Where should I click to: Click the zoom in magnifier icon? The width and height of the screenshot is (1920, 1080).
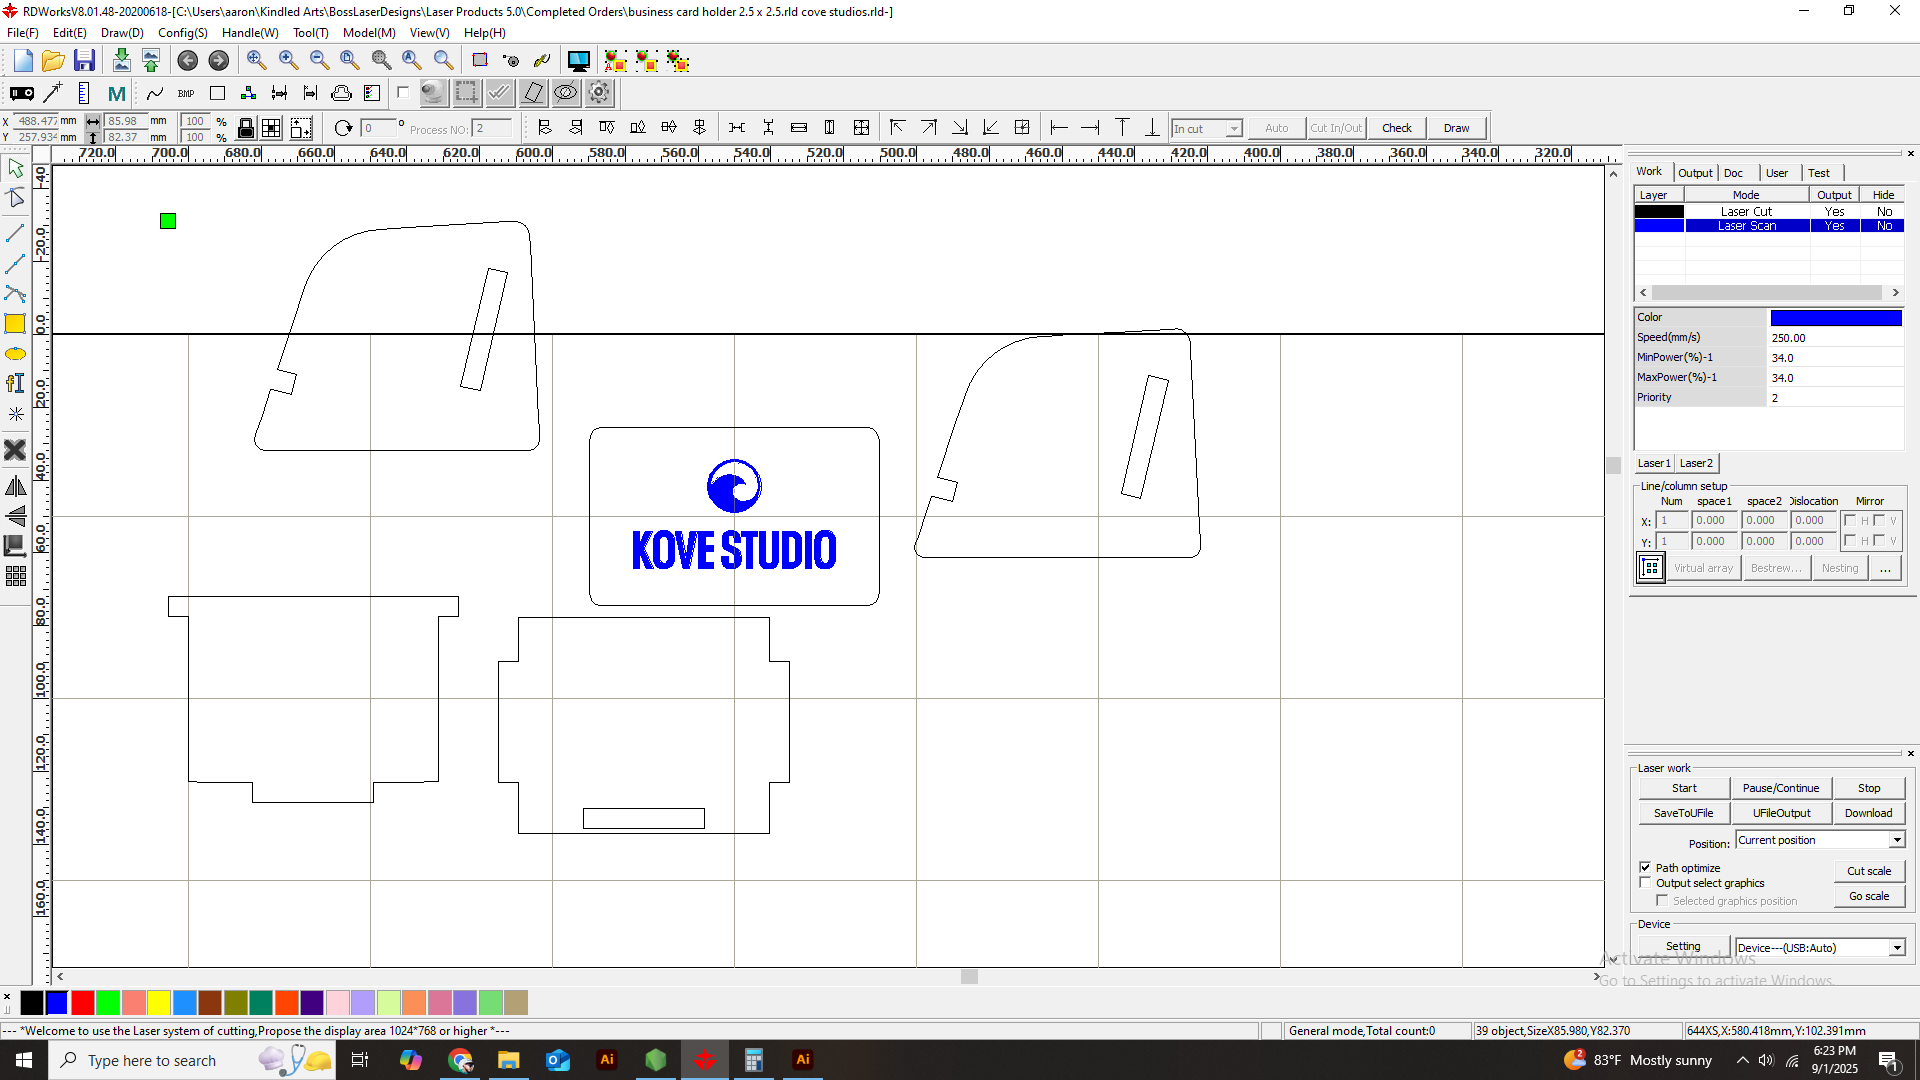pyautogui.click(x=288, y=61)
